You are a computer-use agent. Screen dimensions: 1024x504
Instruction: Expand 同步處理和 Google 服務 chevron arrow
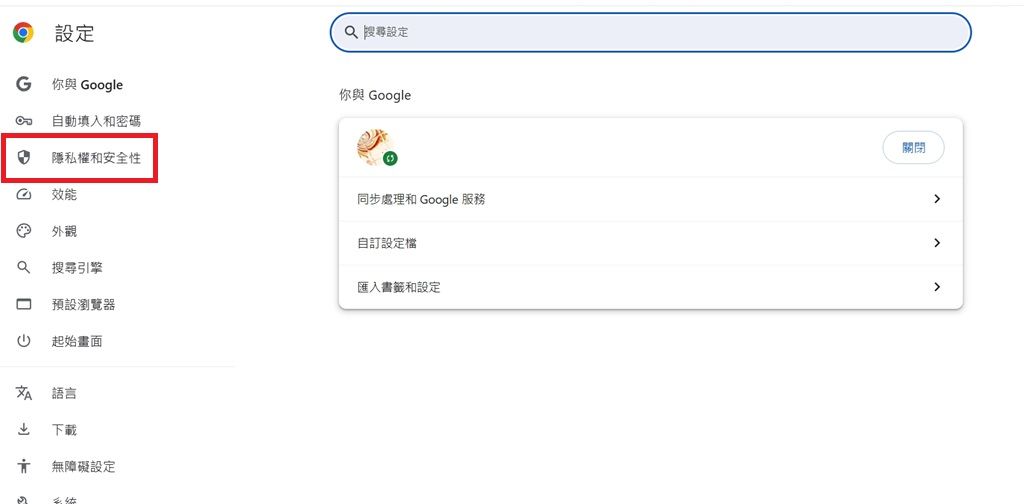pos(937,199)
